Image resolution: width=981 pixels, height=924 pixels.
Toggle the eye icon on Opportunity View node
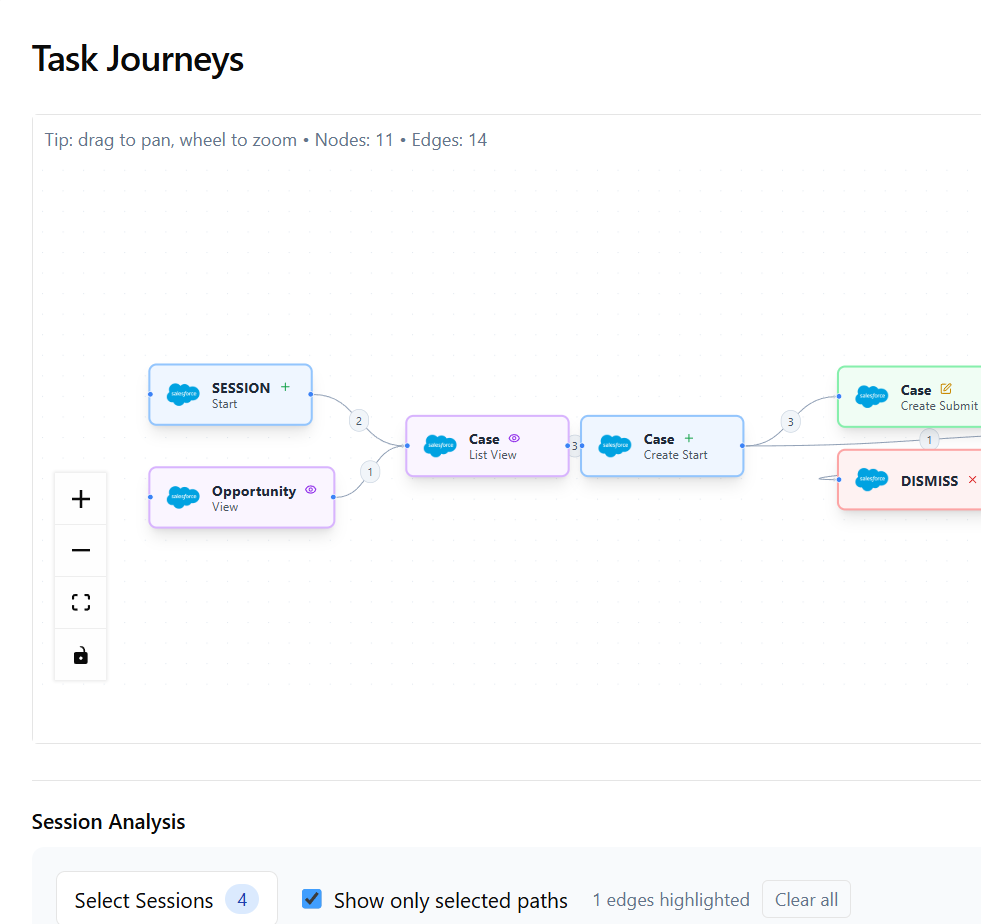pyautogui.click(x=311, y=489)
